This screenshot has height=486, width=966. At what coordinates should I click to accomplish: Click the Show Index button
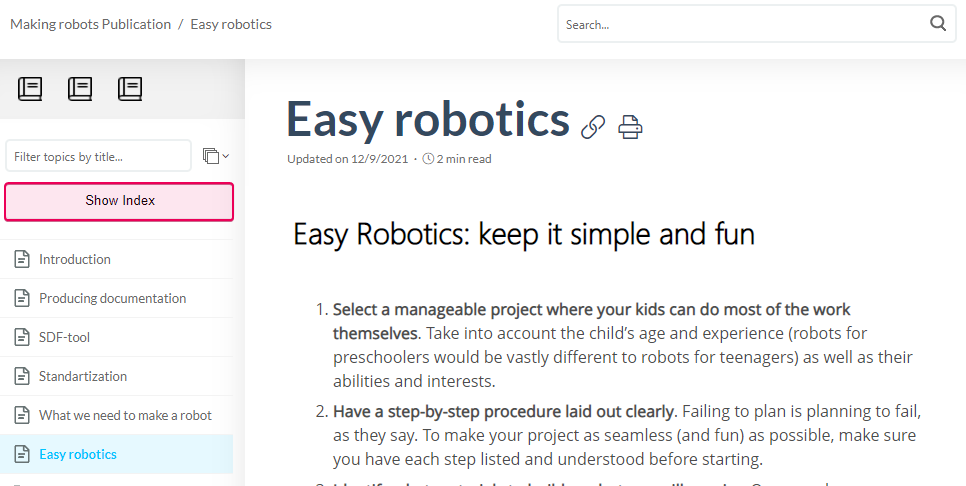(119, 201)
